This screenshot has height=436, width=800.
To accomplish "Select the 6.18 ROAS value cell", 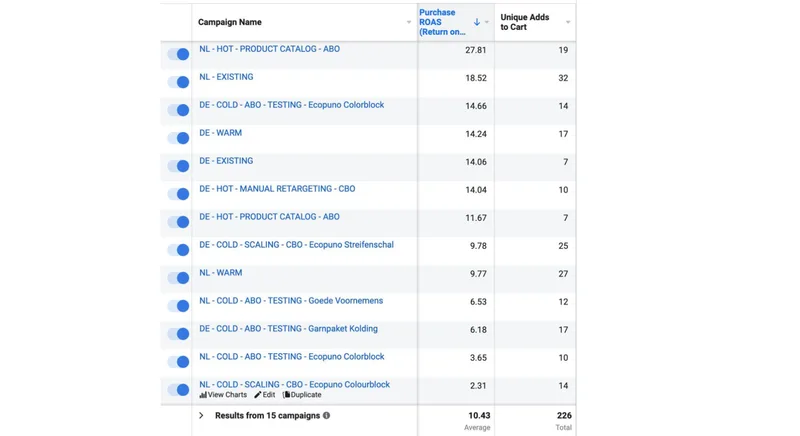I will (x=478, y=330).
